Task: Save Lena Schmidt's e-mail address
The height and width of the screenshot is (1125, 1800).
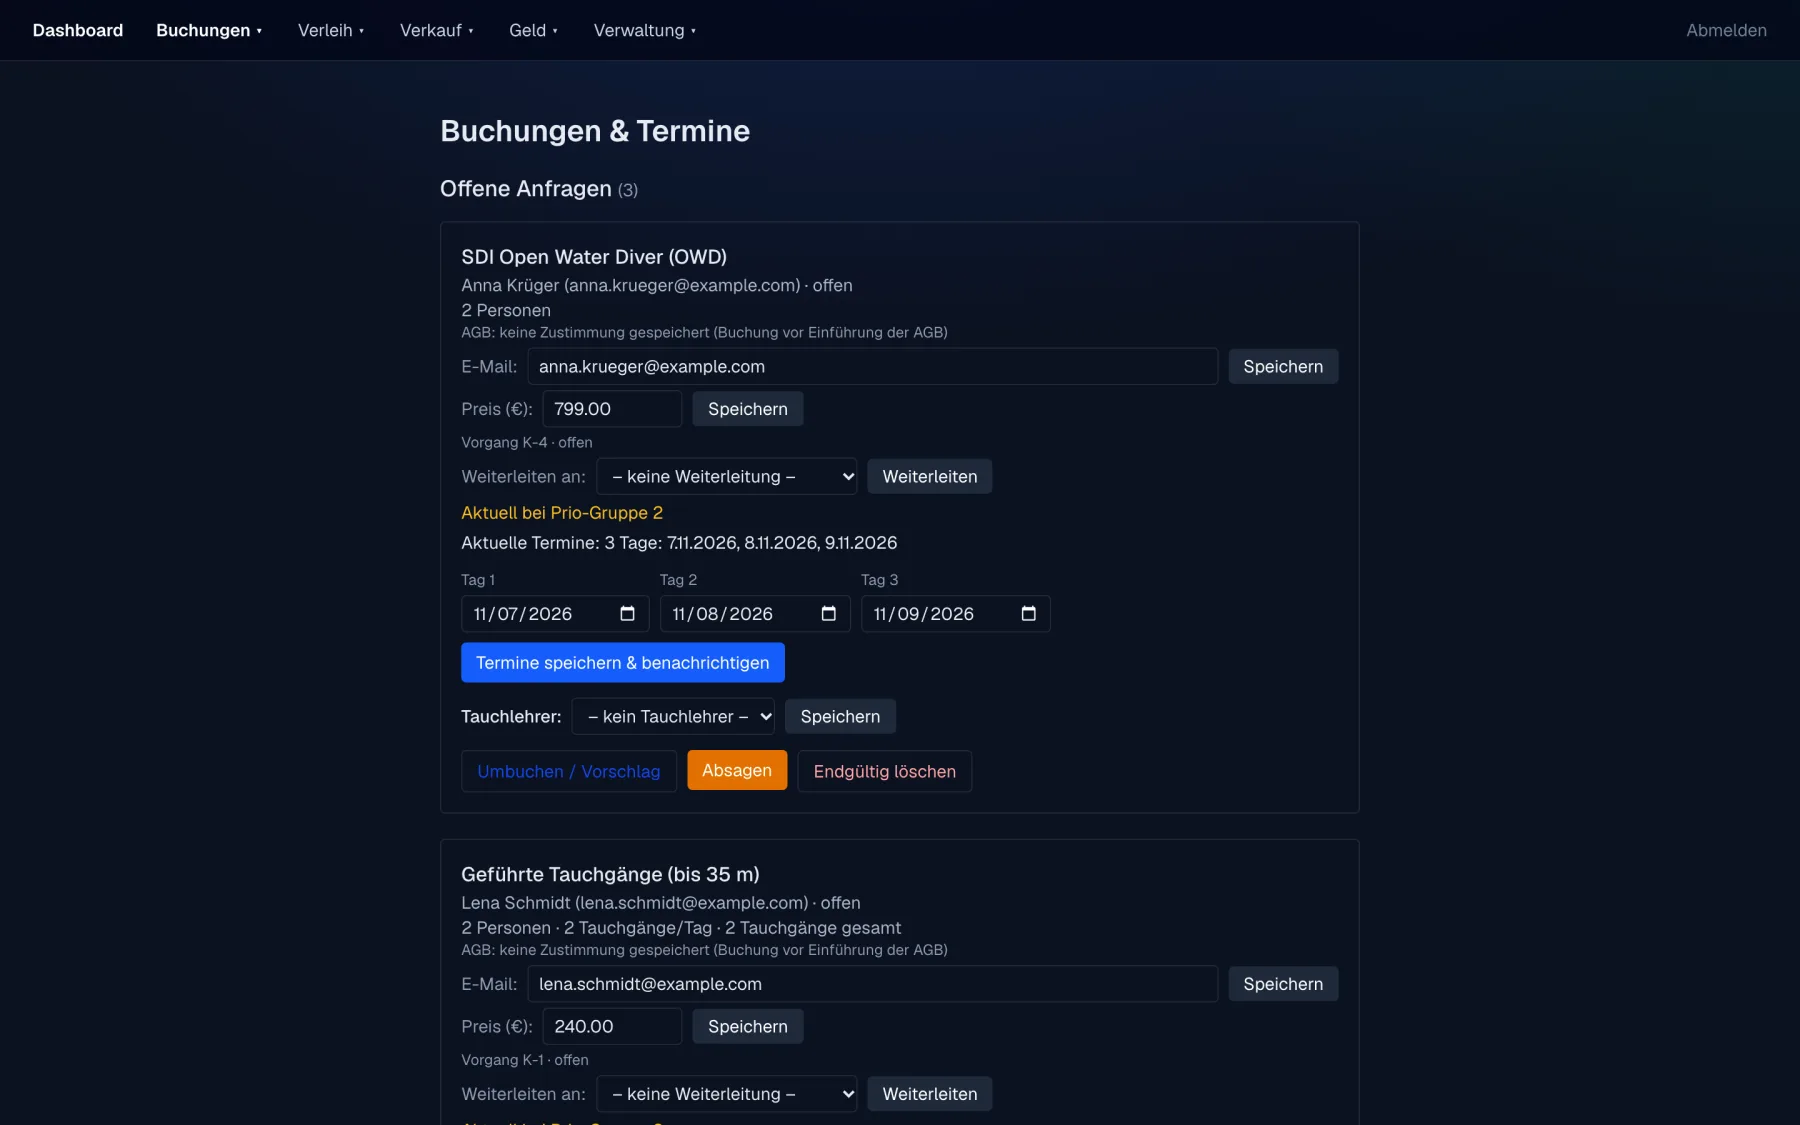Action: point(1283,984)
